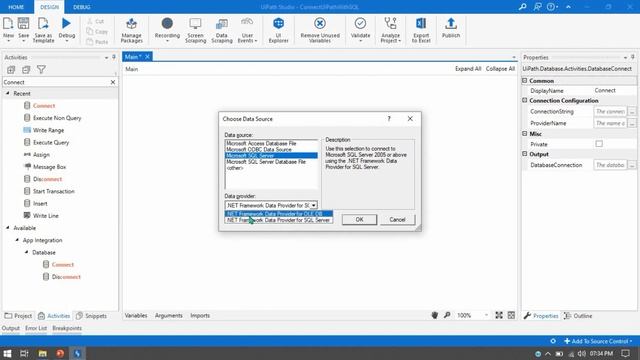This screenshot has height=360, width=640.
Task: Collapse the Output properties section
Action: pos(525,154)
